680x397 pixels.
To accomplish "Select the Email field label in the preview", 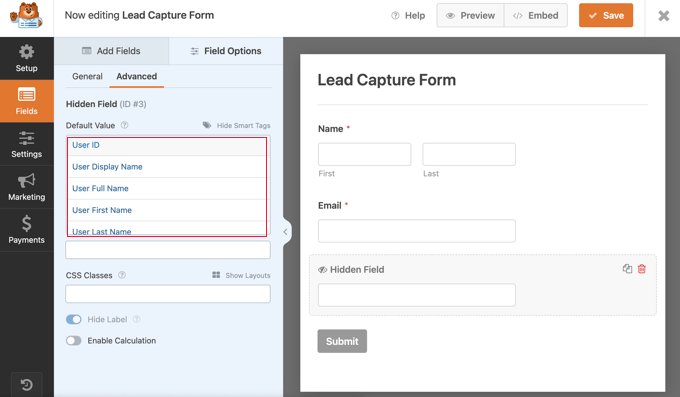I will (330, 206).
